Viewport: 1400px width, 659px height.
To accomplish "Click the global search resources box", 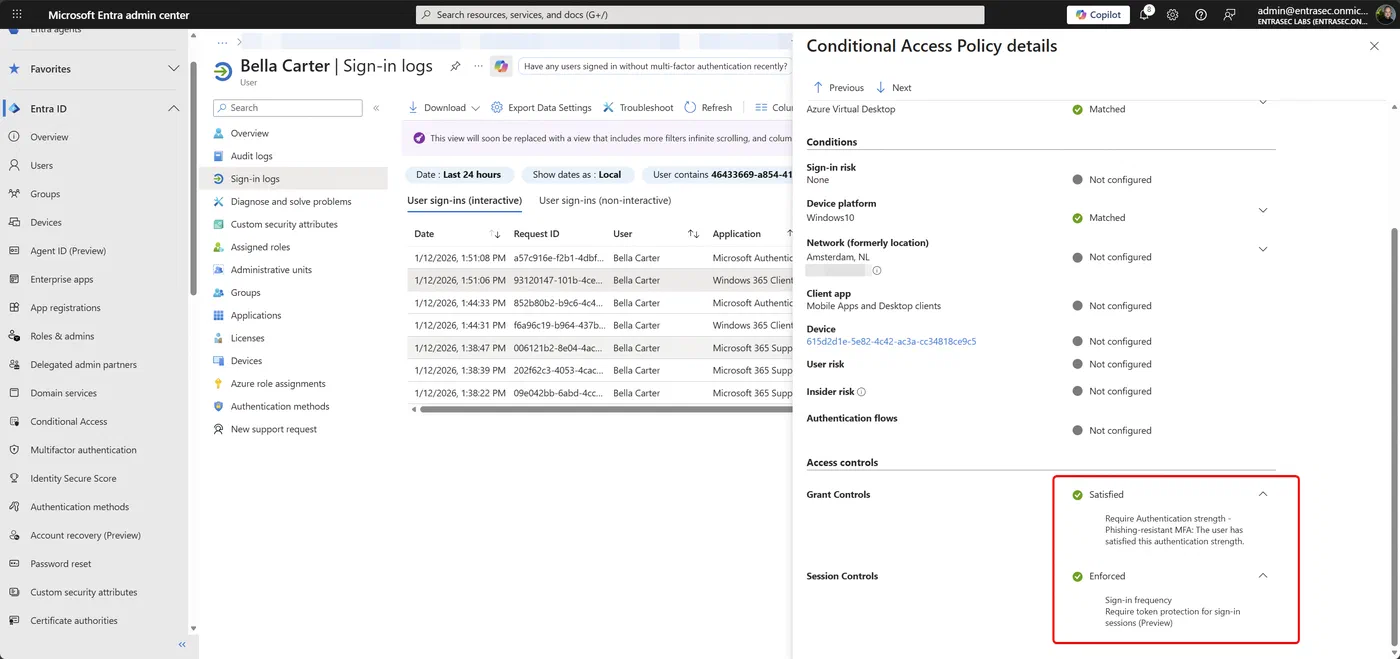I will click(x=700, y=15).
